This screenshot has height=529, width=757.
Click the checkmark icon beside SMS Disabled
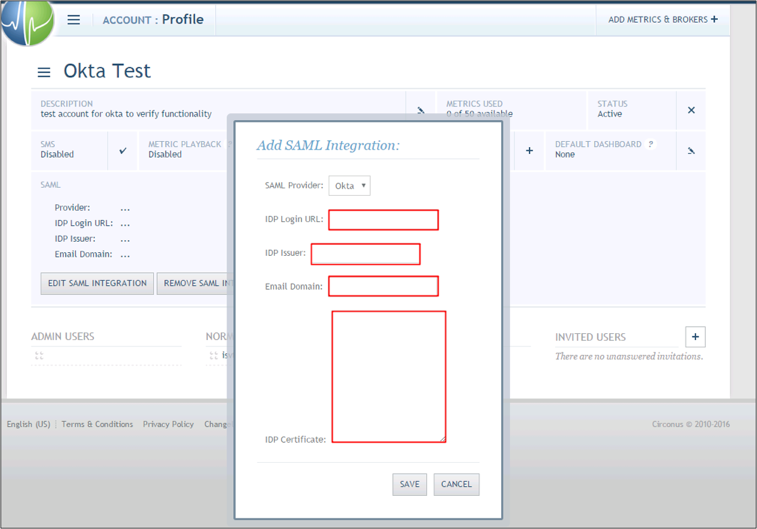123,151
